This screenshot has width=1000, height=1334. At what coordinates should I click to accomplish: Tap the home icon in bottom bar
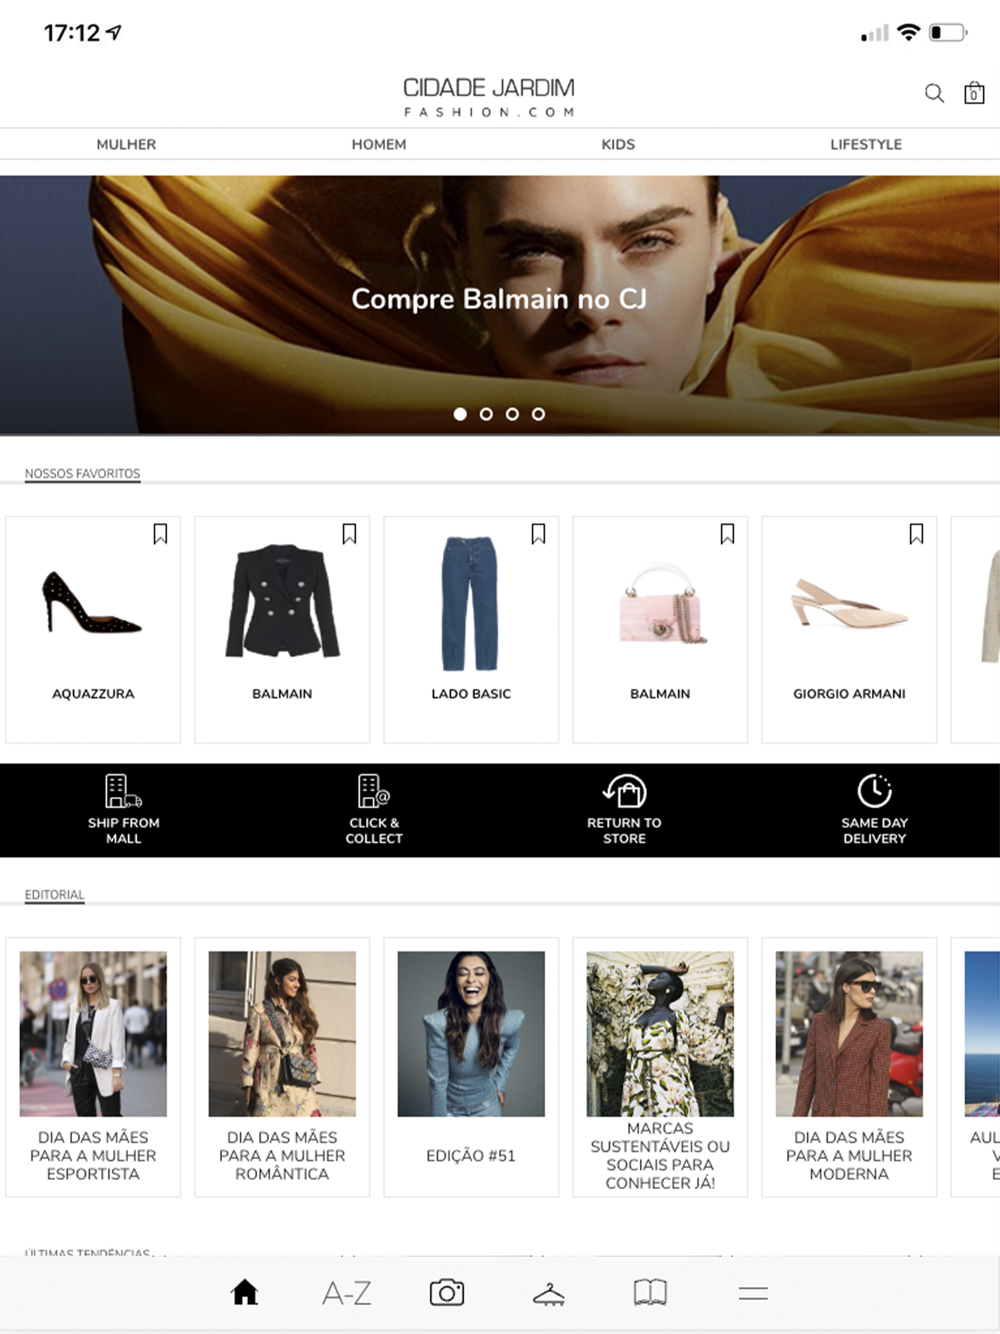245,1292
